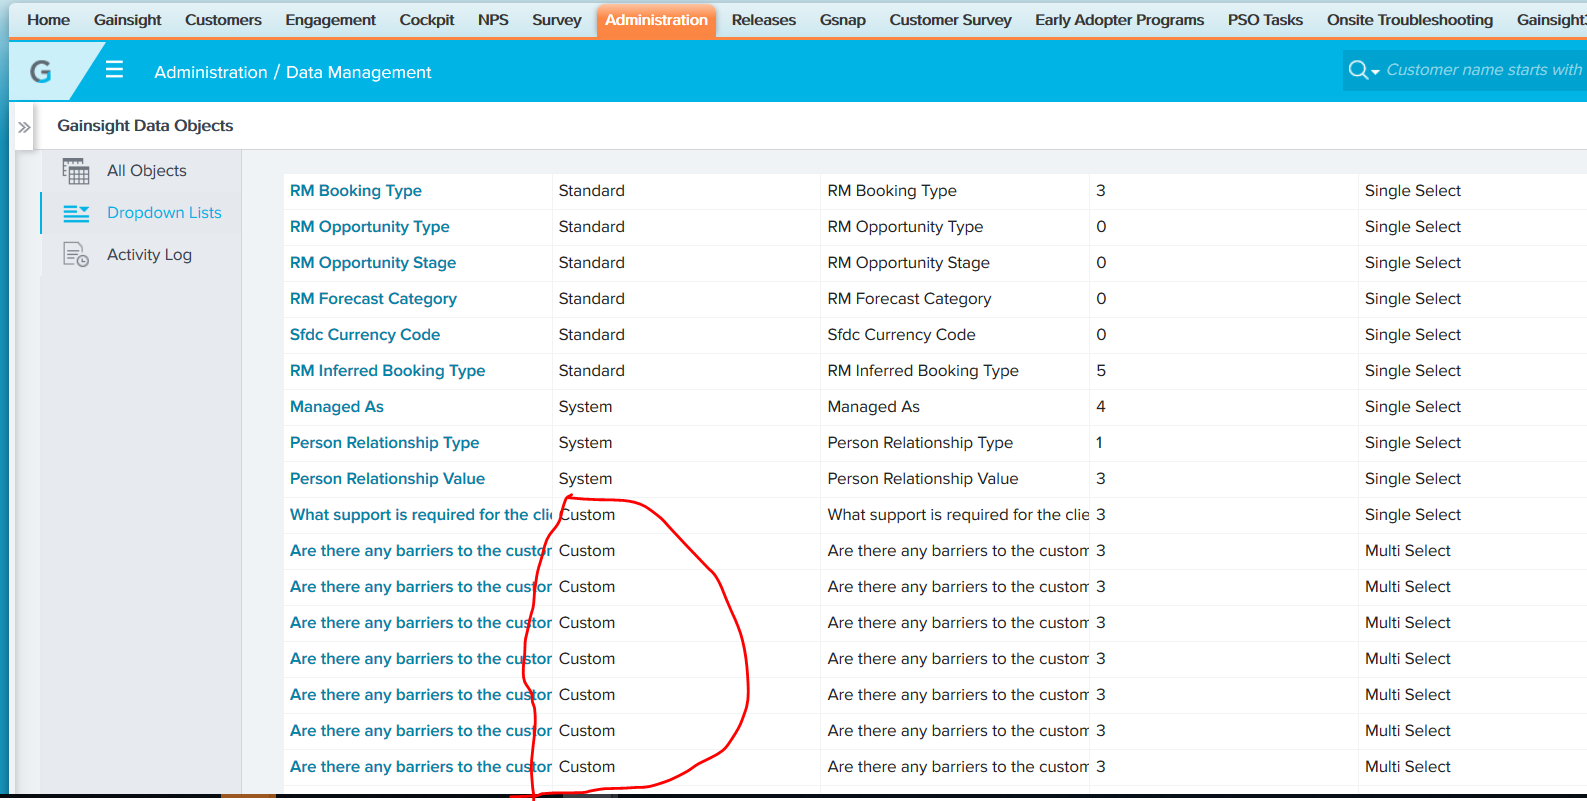Viewport: 1587px width, 801px height.
Task: Click the Gainsight Data Objects heading
Action: click(x=145, y=126)
